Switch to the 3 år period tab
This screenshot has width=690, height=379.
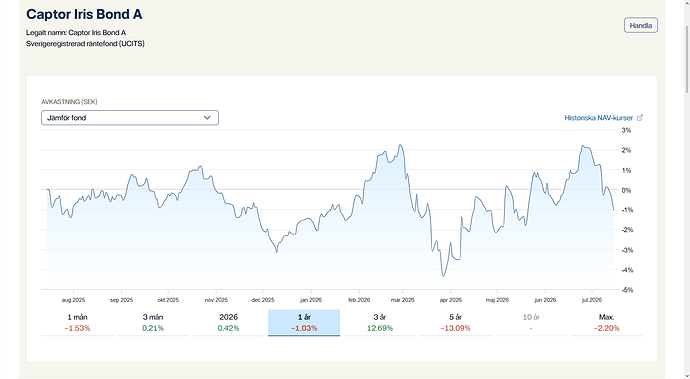point(380,323)
